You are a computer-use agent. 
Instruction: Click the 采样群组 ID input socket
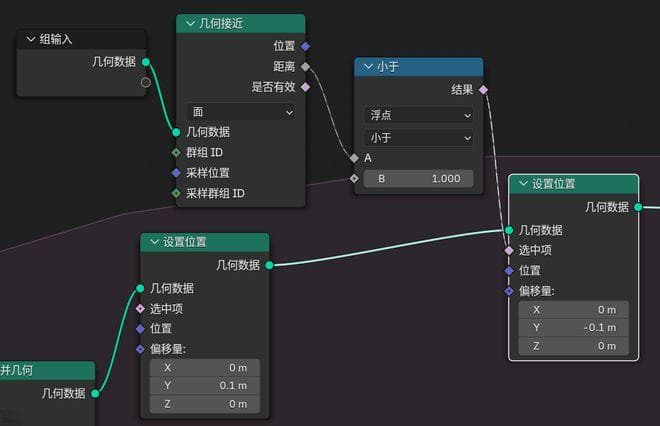tap(176, 193)
